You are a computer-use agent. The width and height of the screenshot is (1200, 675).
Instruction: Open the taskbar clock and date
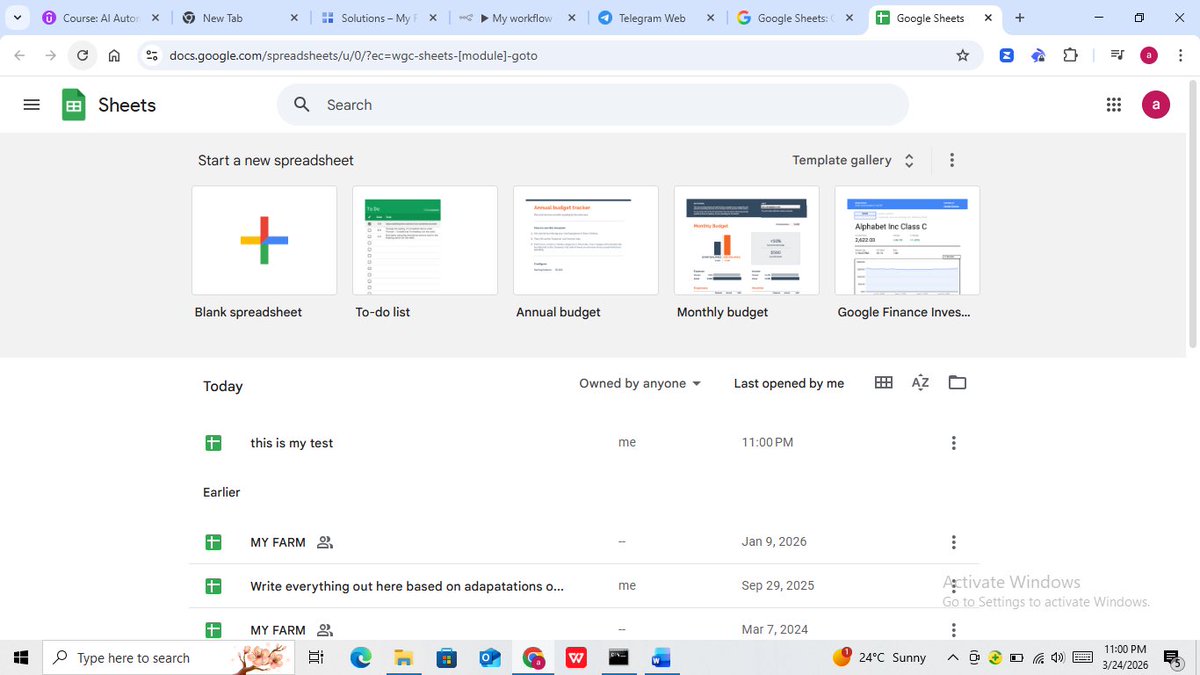(1125, 658)
